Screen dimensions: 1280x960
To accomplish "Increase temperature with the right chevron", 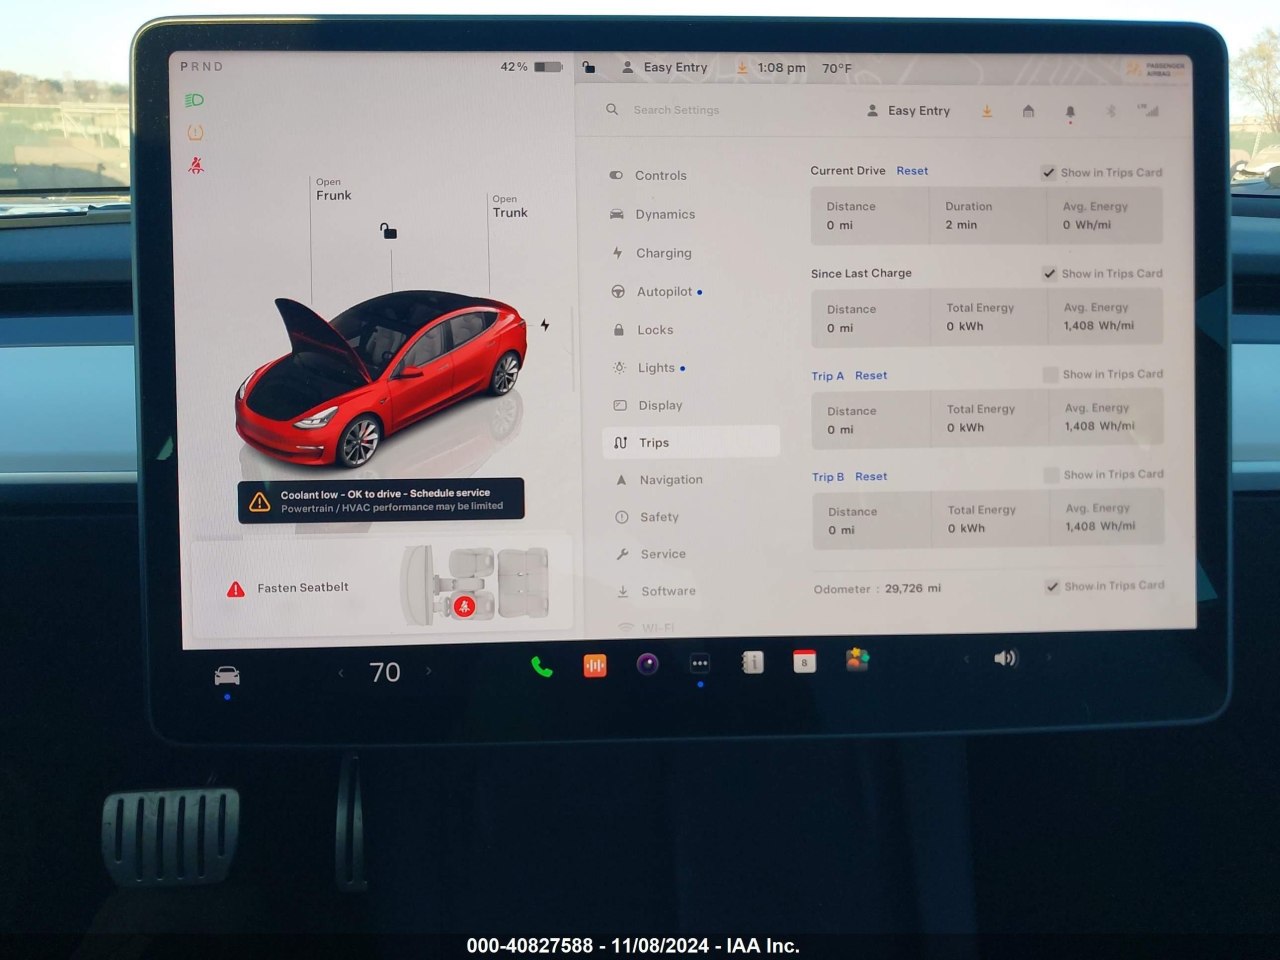I will tap(429, 671).
